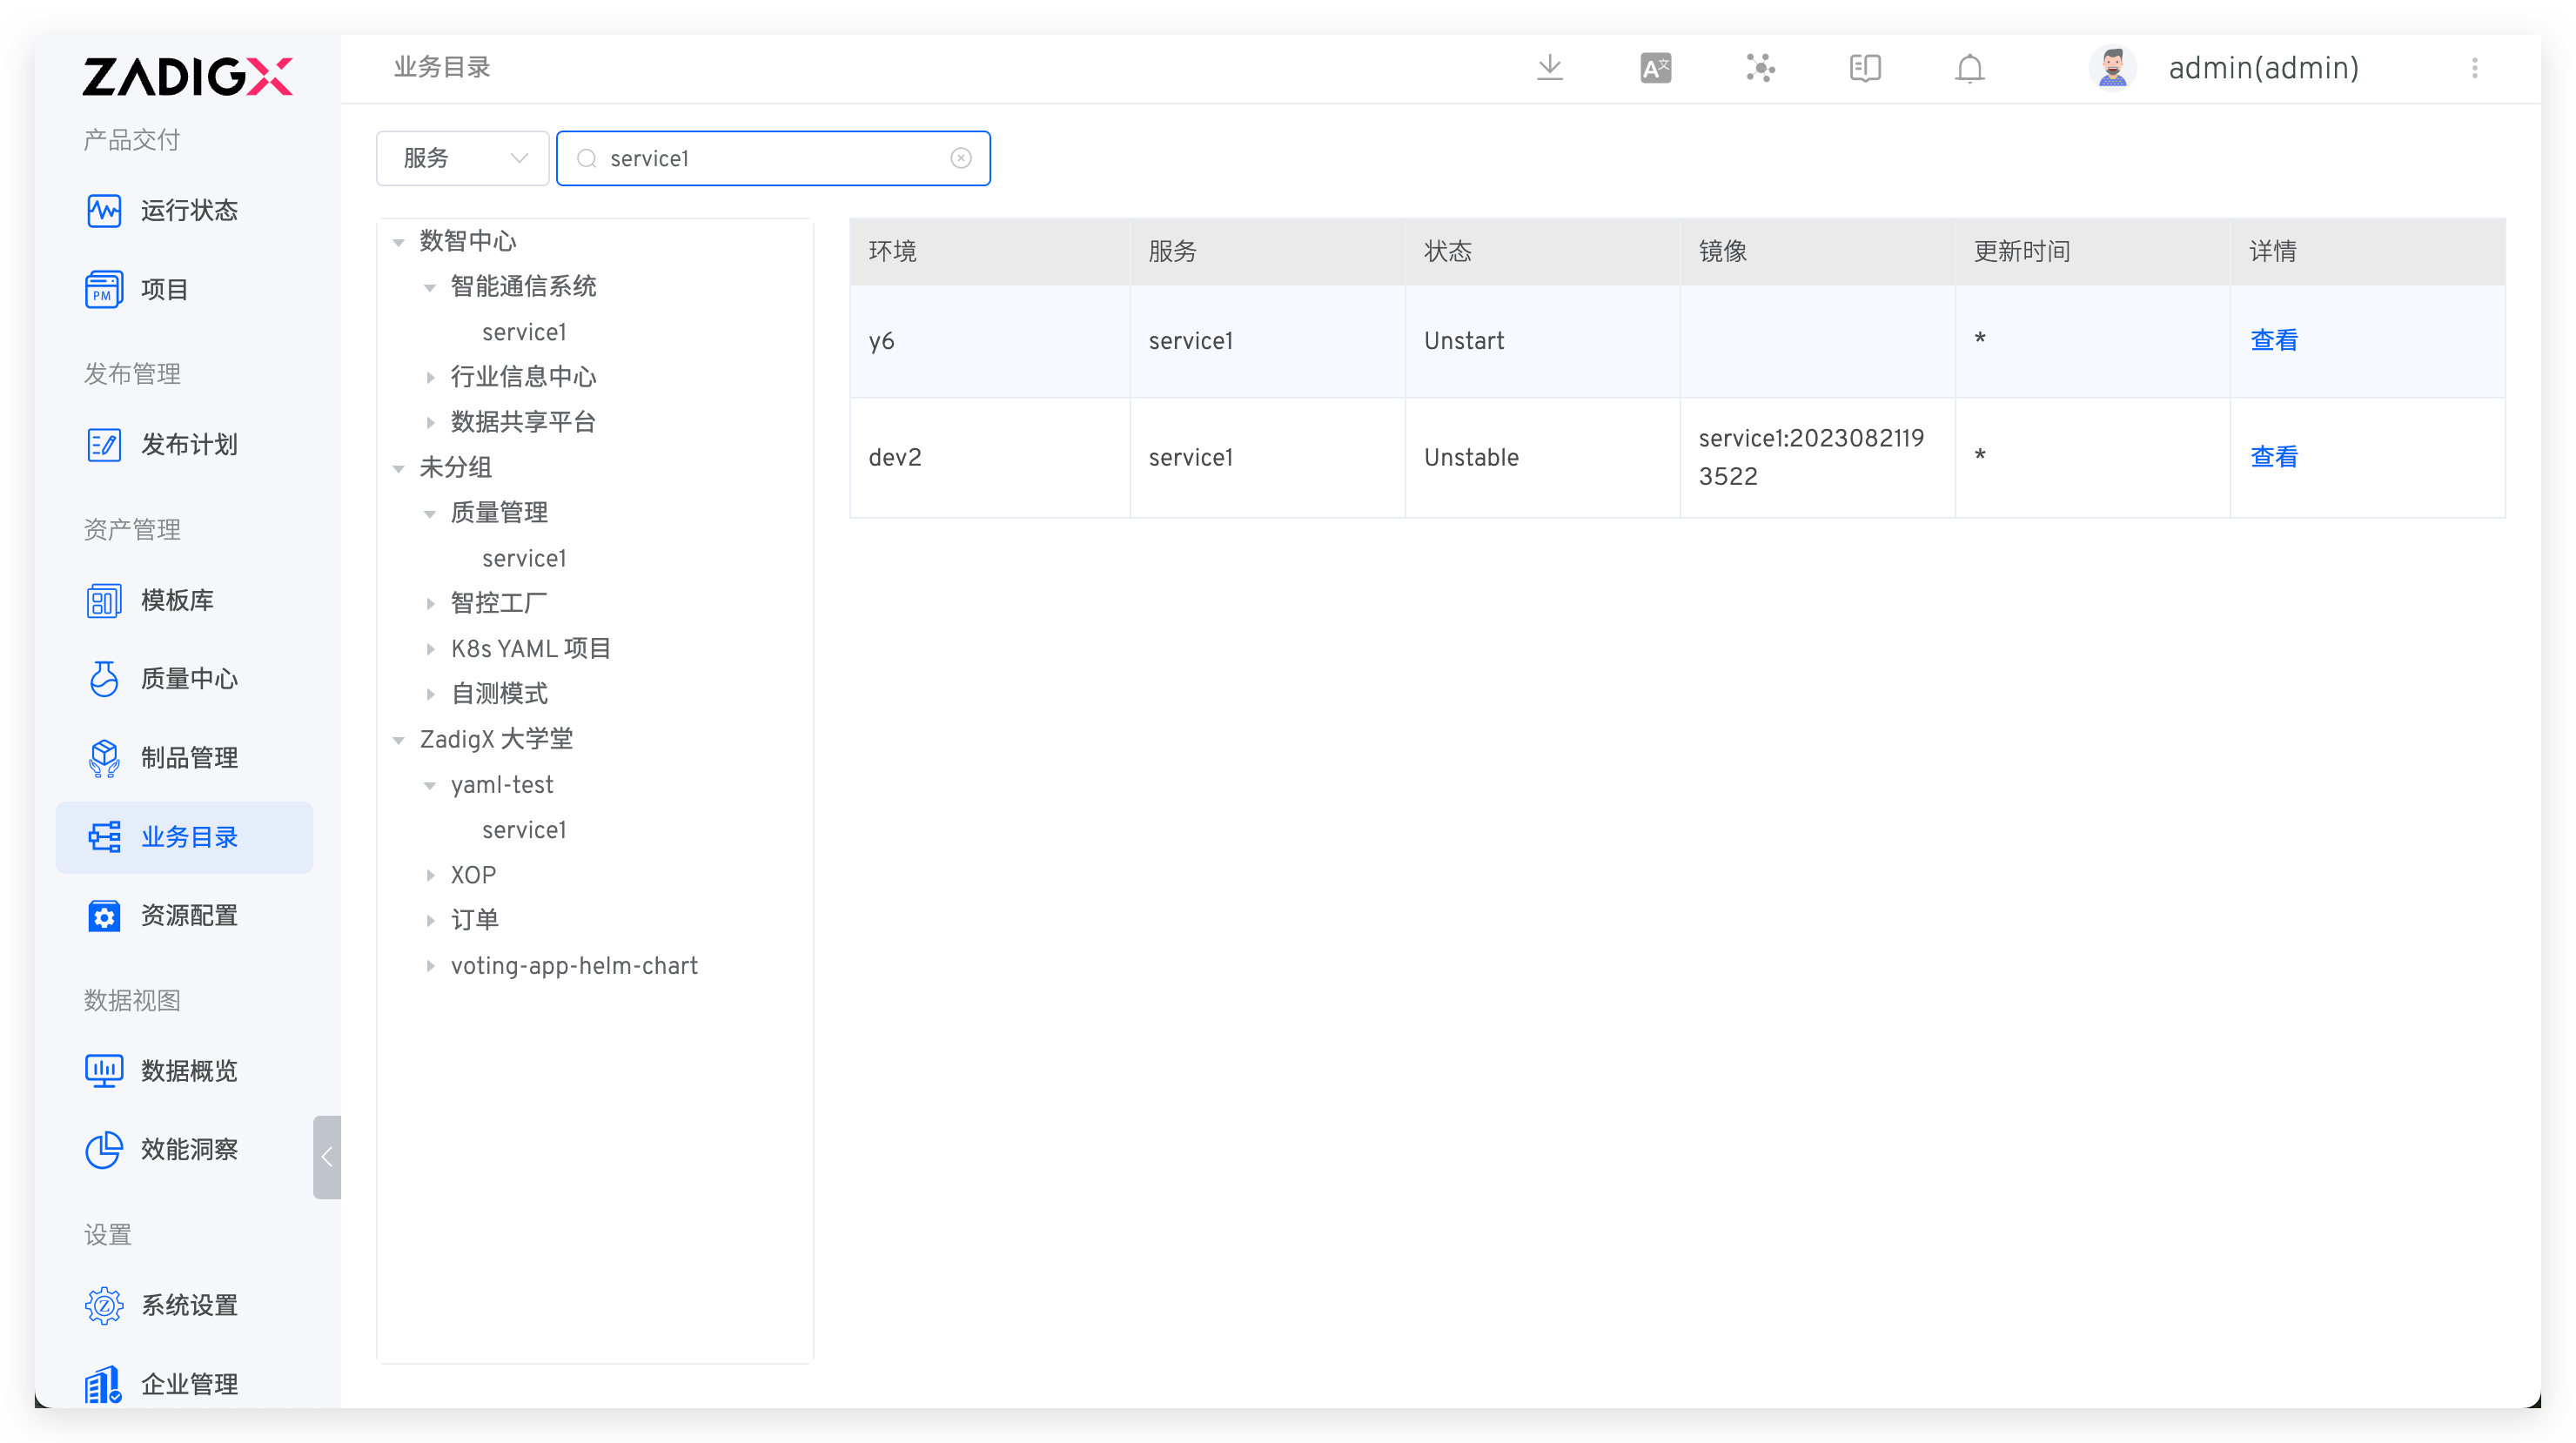Expand the 行业信息中心 tree node
The width and height of the screenshot is (2576, 1443).
(x=430, y=377)
